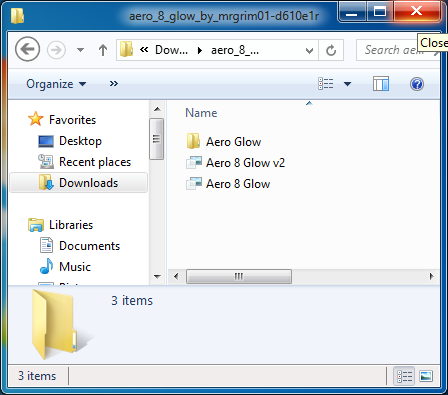
Task: Change your view via the toolbar view icon
Action: coord(326,84)
